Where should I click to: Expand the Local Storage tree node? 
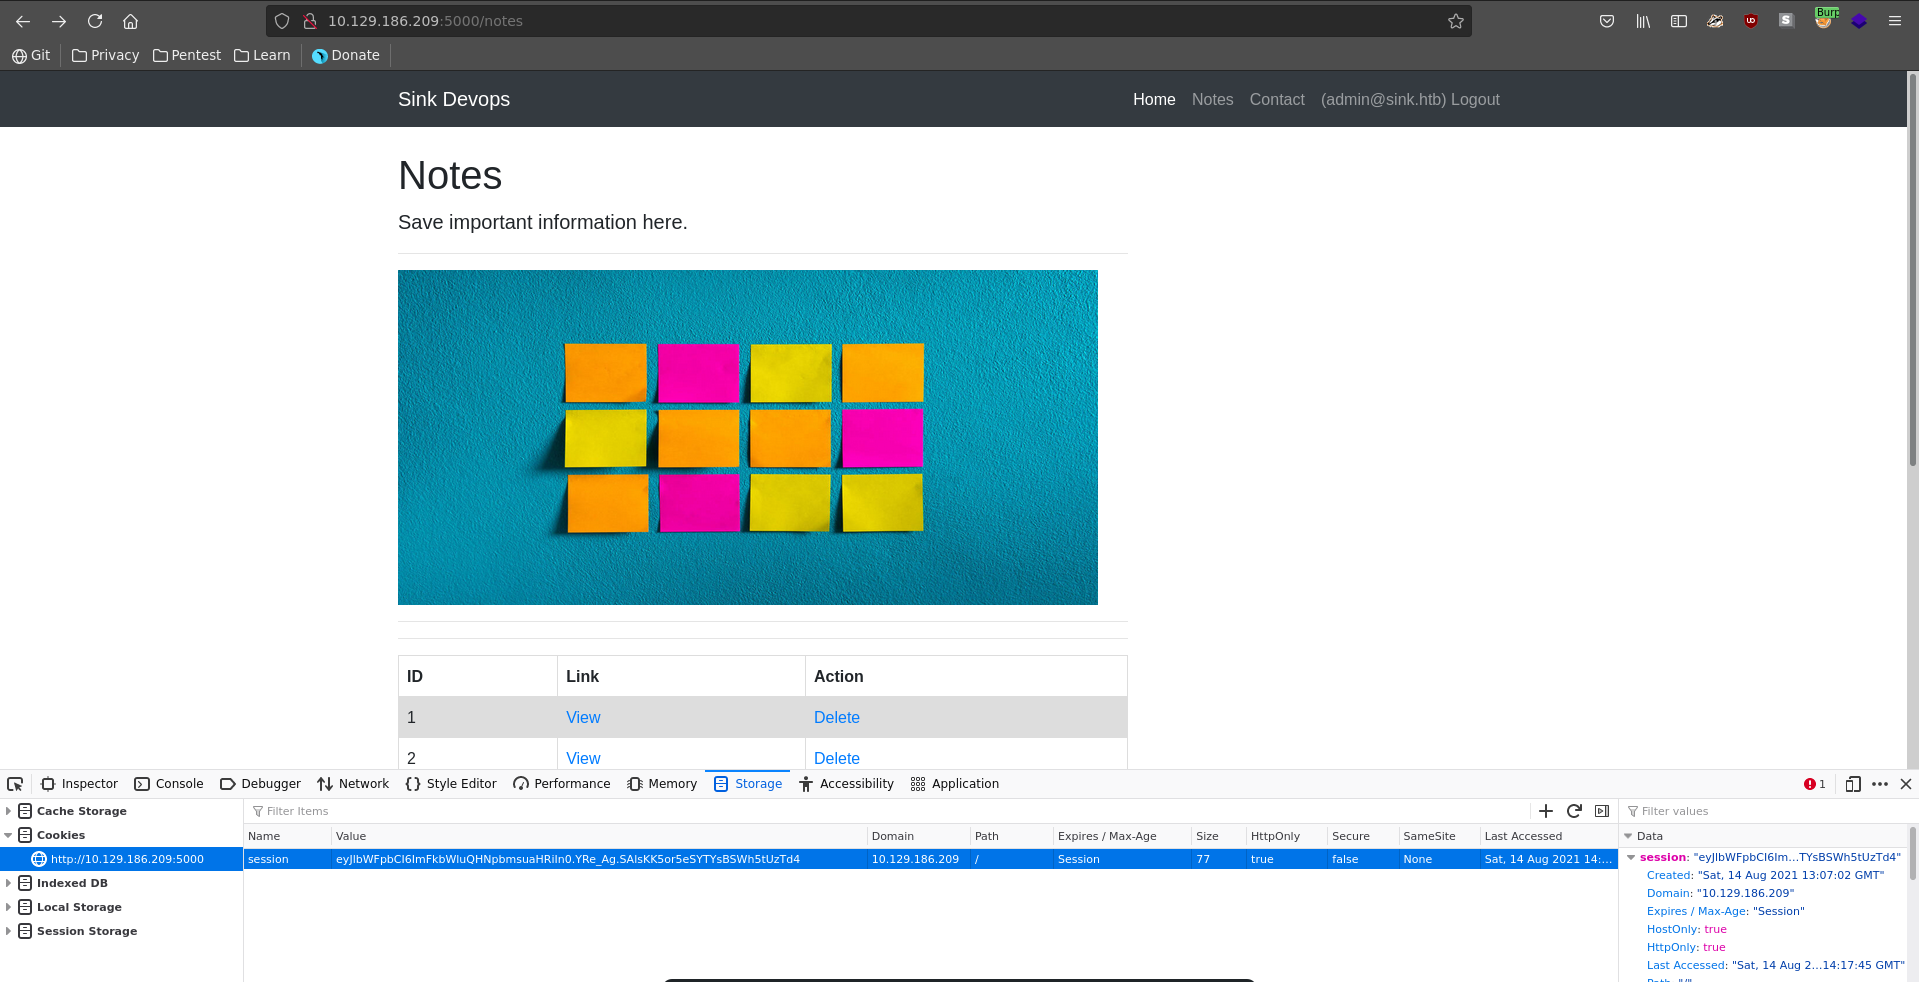point(9,907)
